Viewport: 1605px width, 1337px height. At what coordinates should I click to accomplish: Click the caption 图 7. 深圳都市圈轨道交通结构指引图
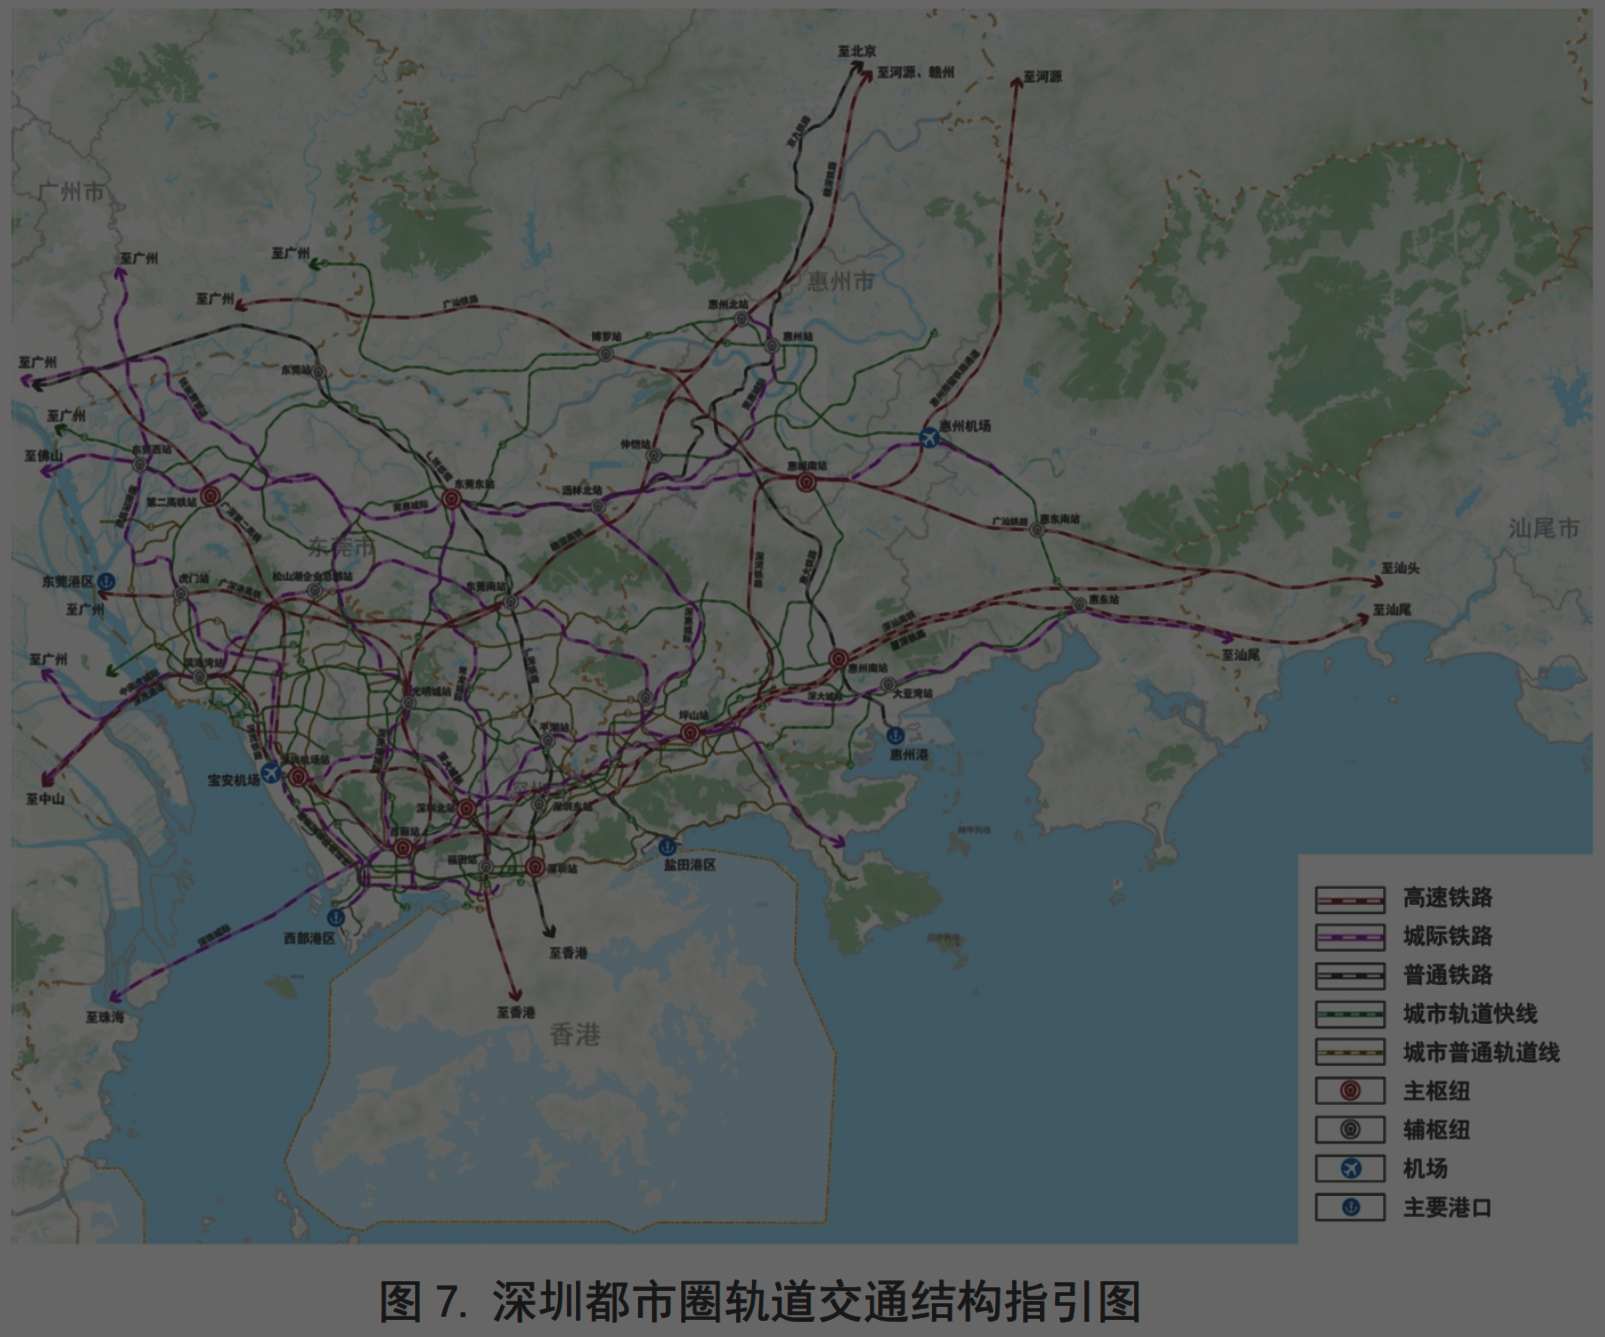pos(760,1301)
